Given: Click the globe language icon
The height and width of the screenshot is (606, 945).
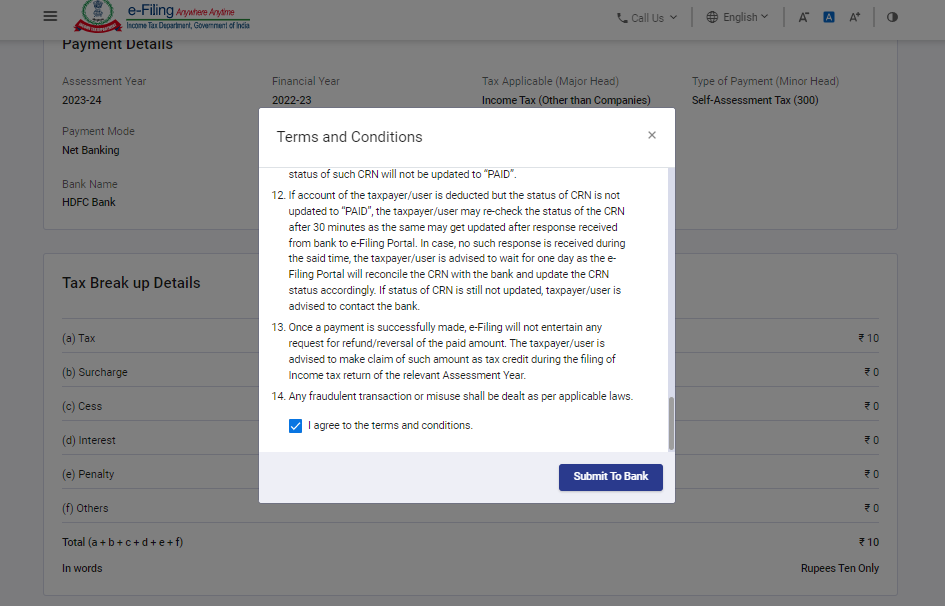Looking at the screenshot, I should 712,17.
